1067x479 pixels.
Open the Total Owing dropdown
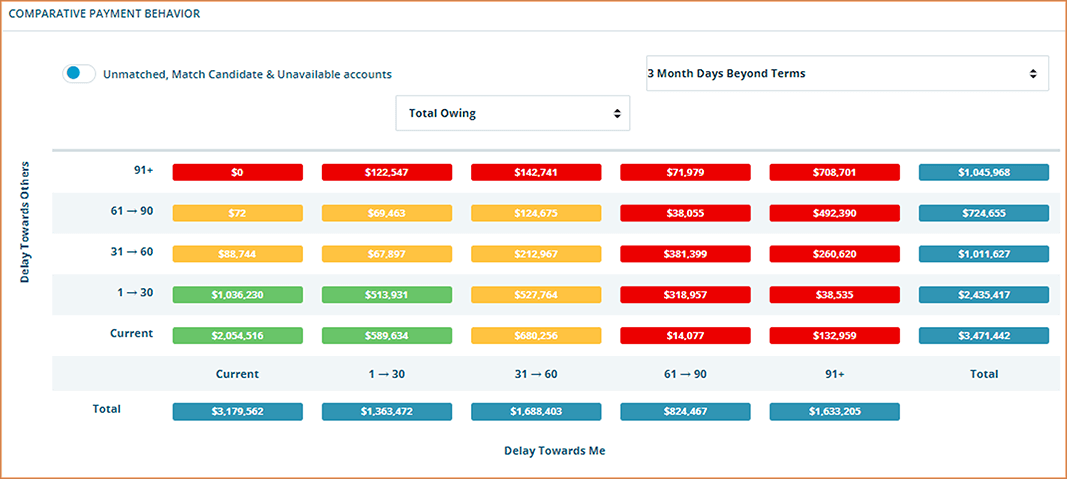click(x=512, y=114)
